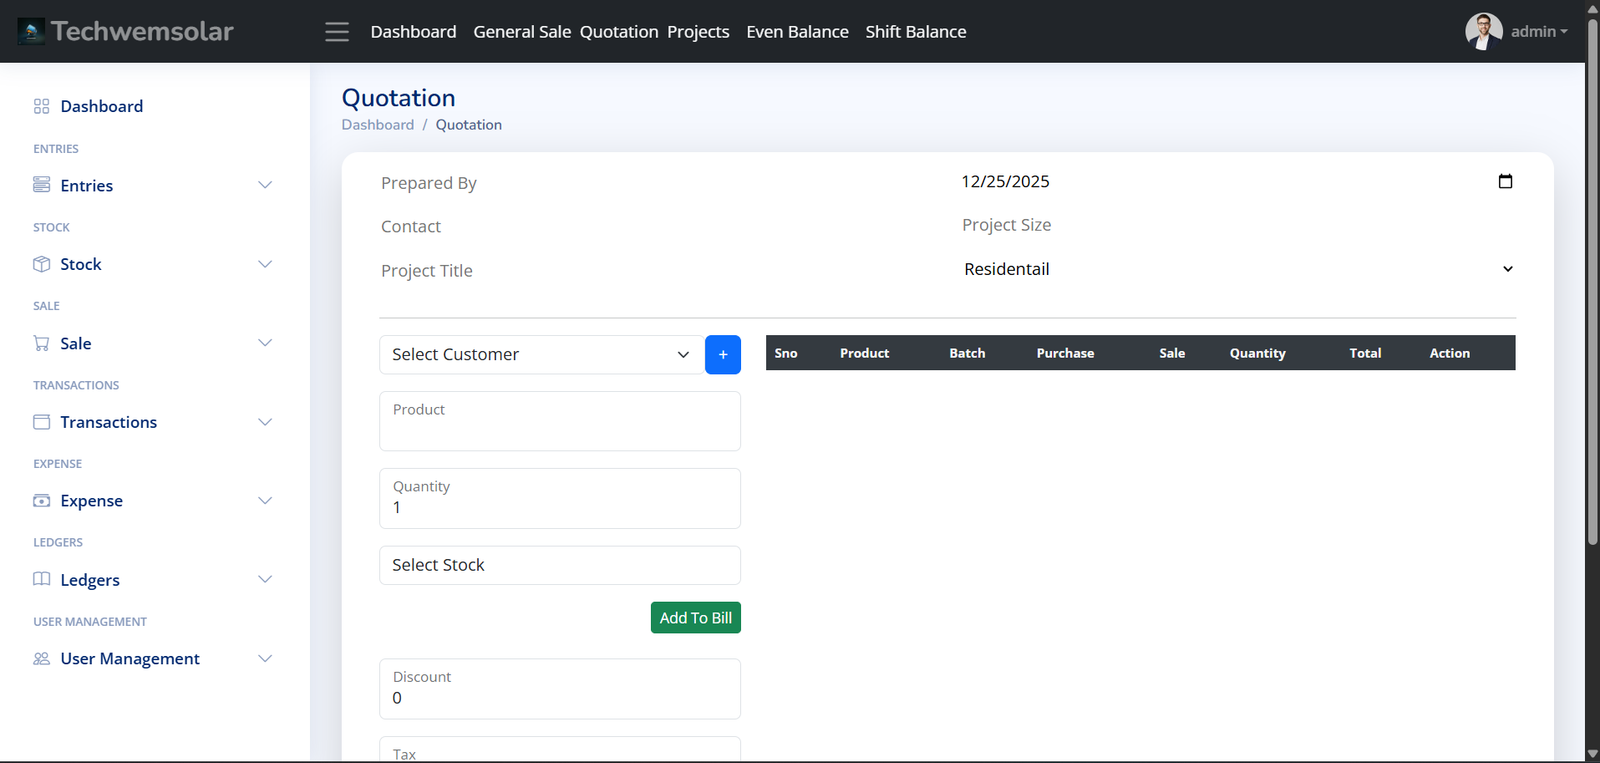1600x763 pixels.
Task: Click the Stock box icon
Action: click(41, 264)
